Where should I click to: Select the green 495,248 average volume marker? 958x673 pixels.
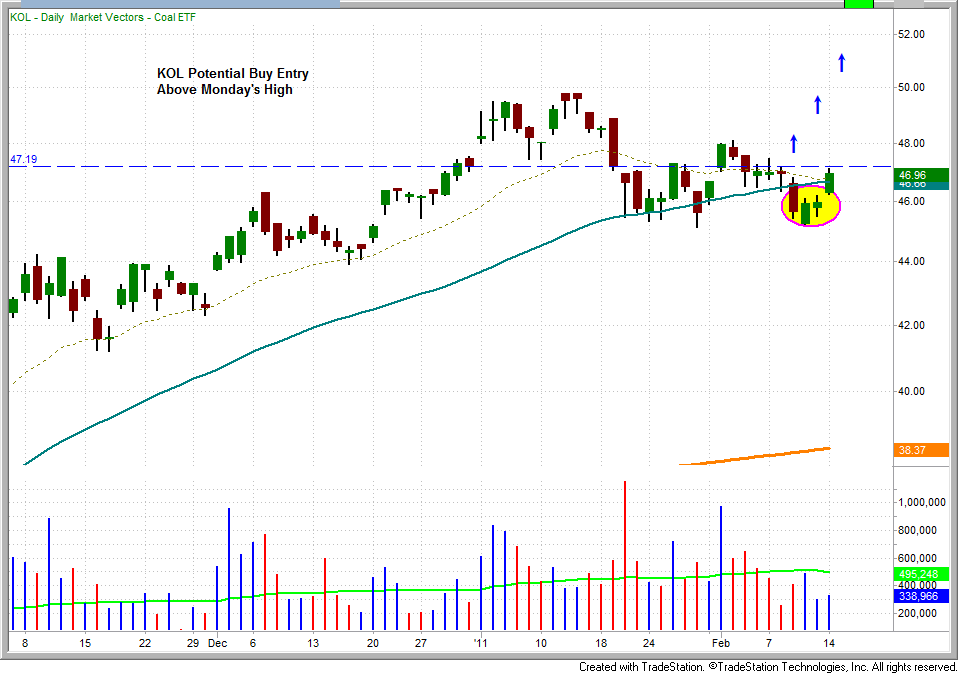click(x=921, y=574)
